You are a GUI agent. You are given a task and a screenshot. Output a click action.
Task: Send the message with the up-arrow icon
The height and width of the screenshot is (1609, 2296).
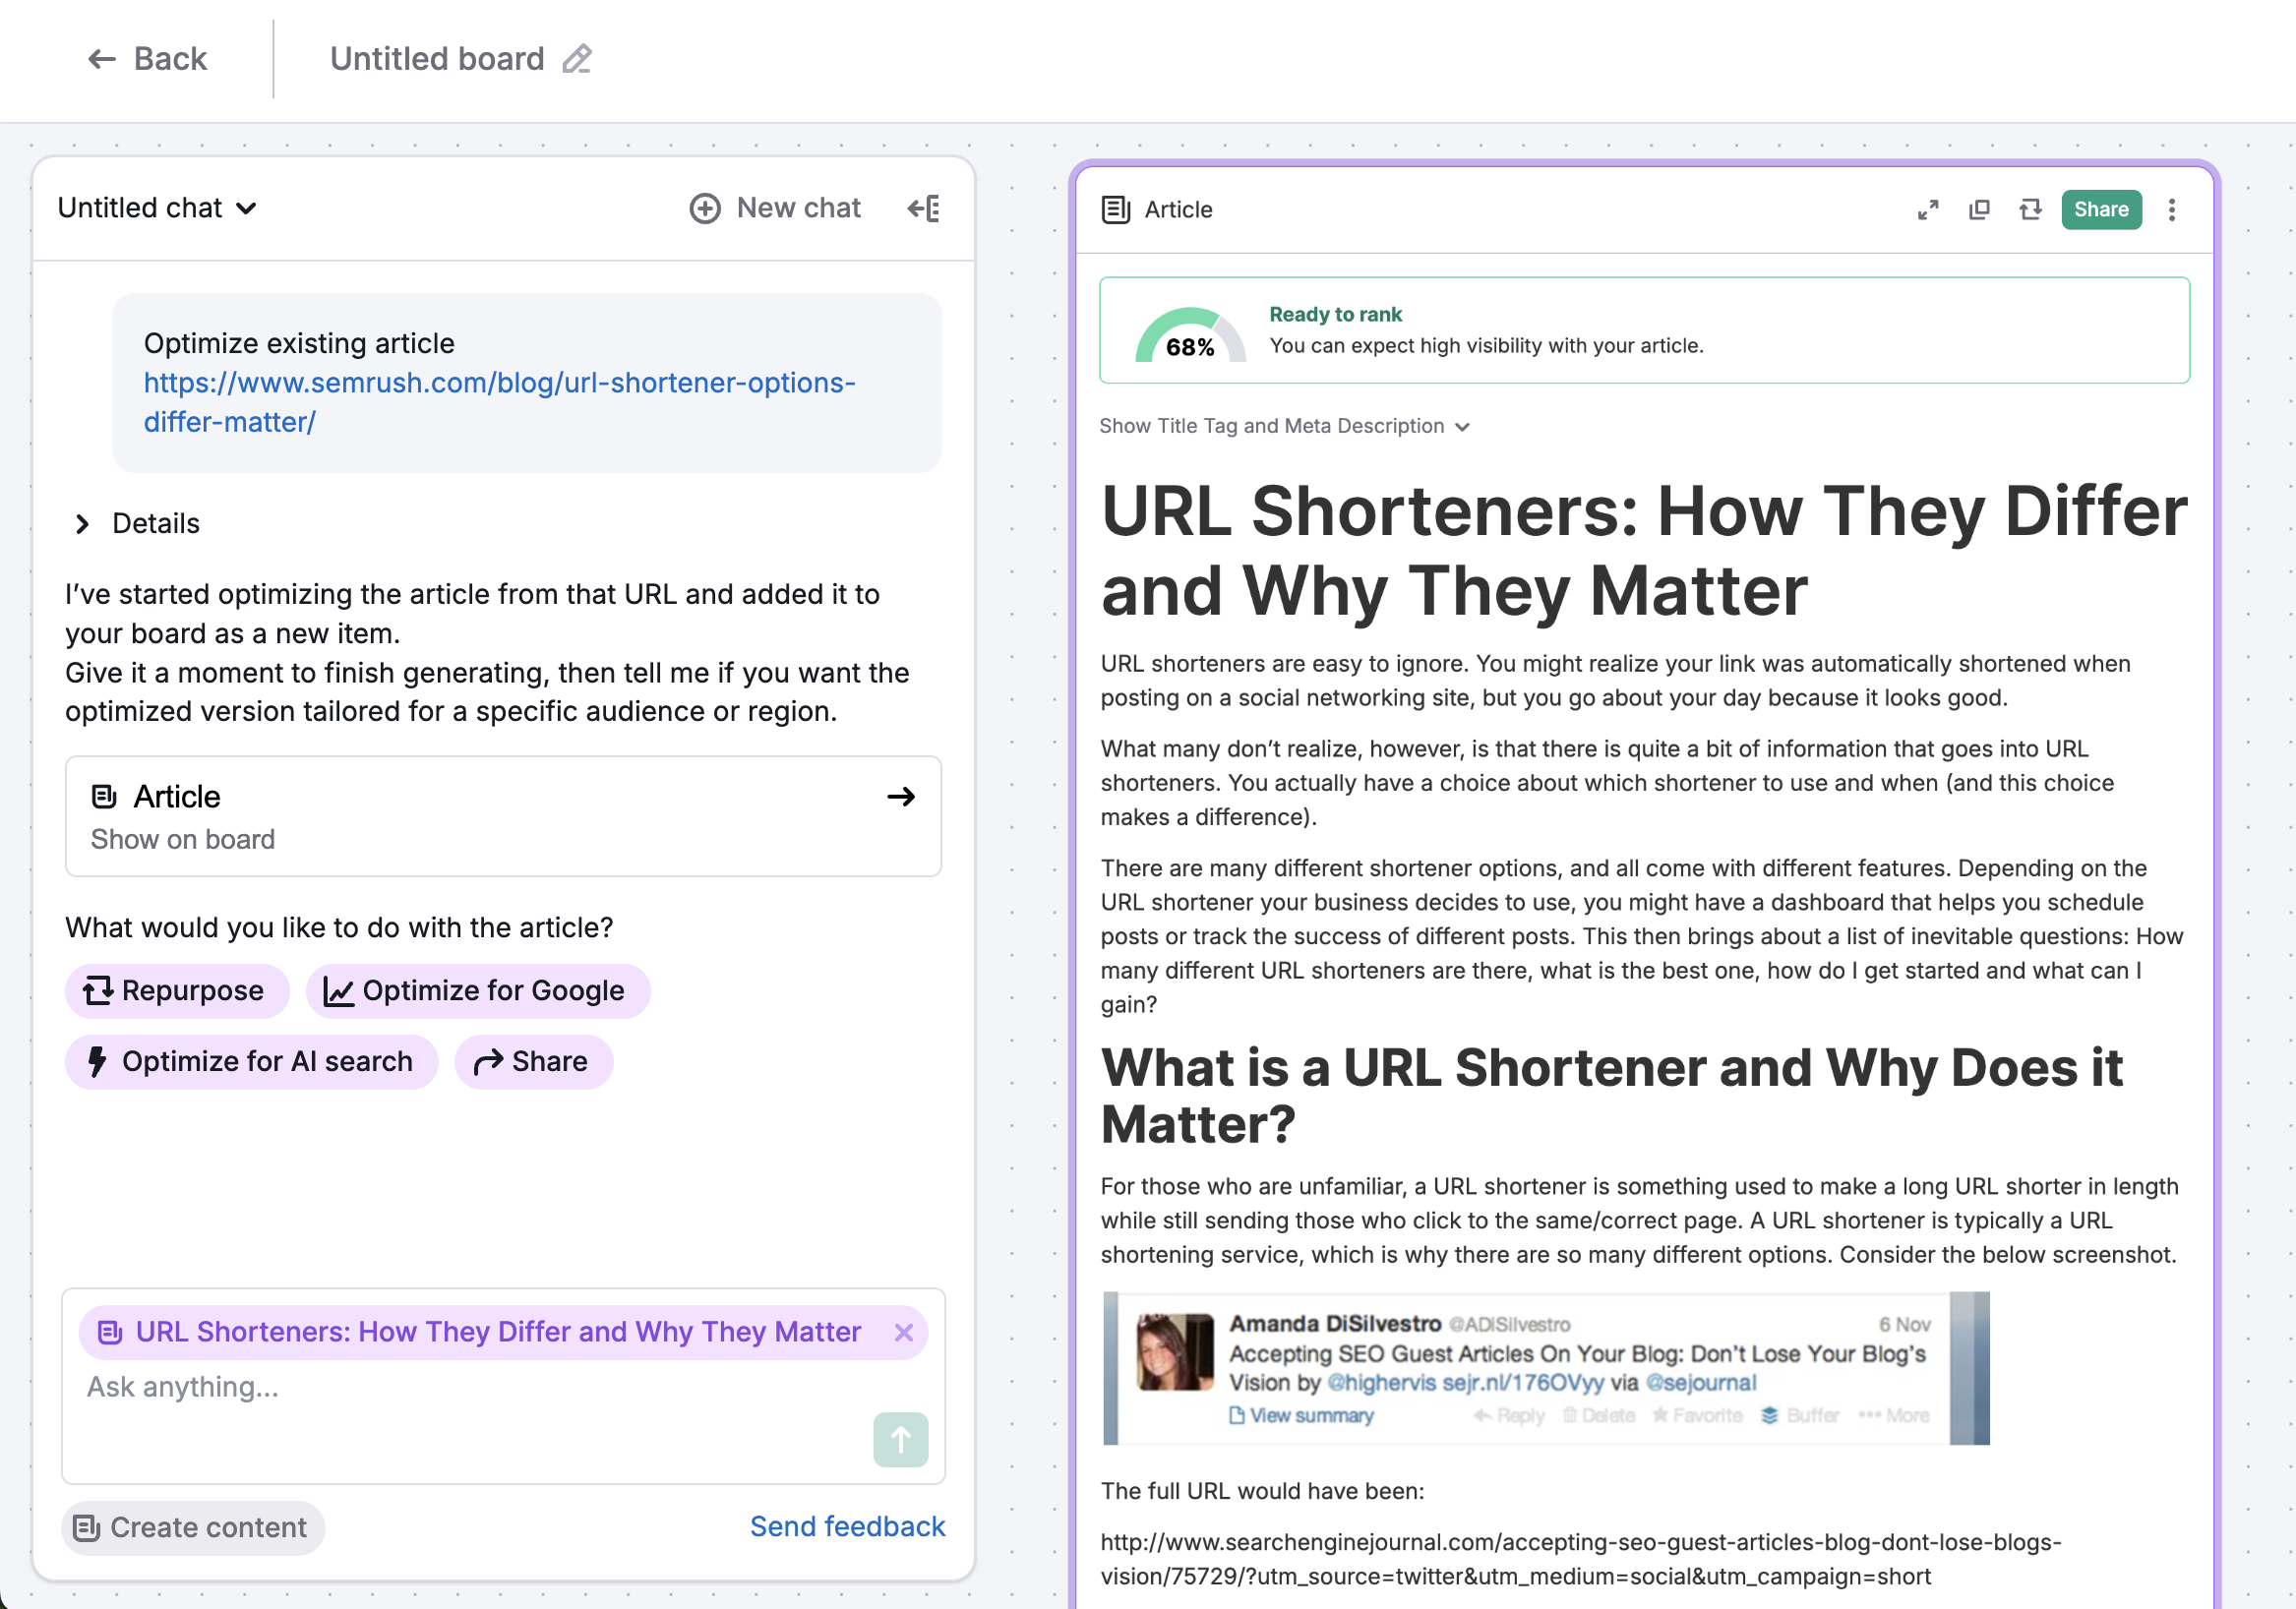899,1440
